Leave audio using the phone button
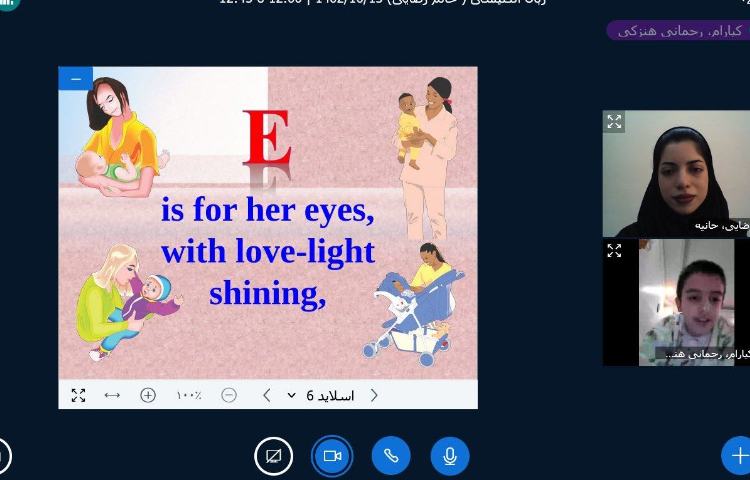Image resolution: width=750 pixels, height=480 pixels. [x=391, y=456]
